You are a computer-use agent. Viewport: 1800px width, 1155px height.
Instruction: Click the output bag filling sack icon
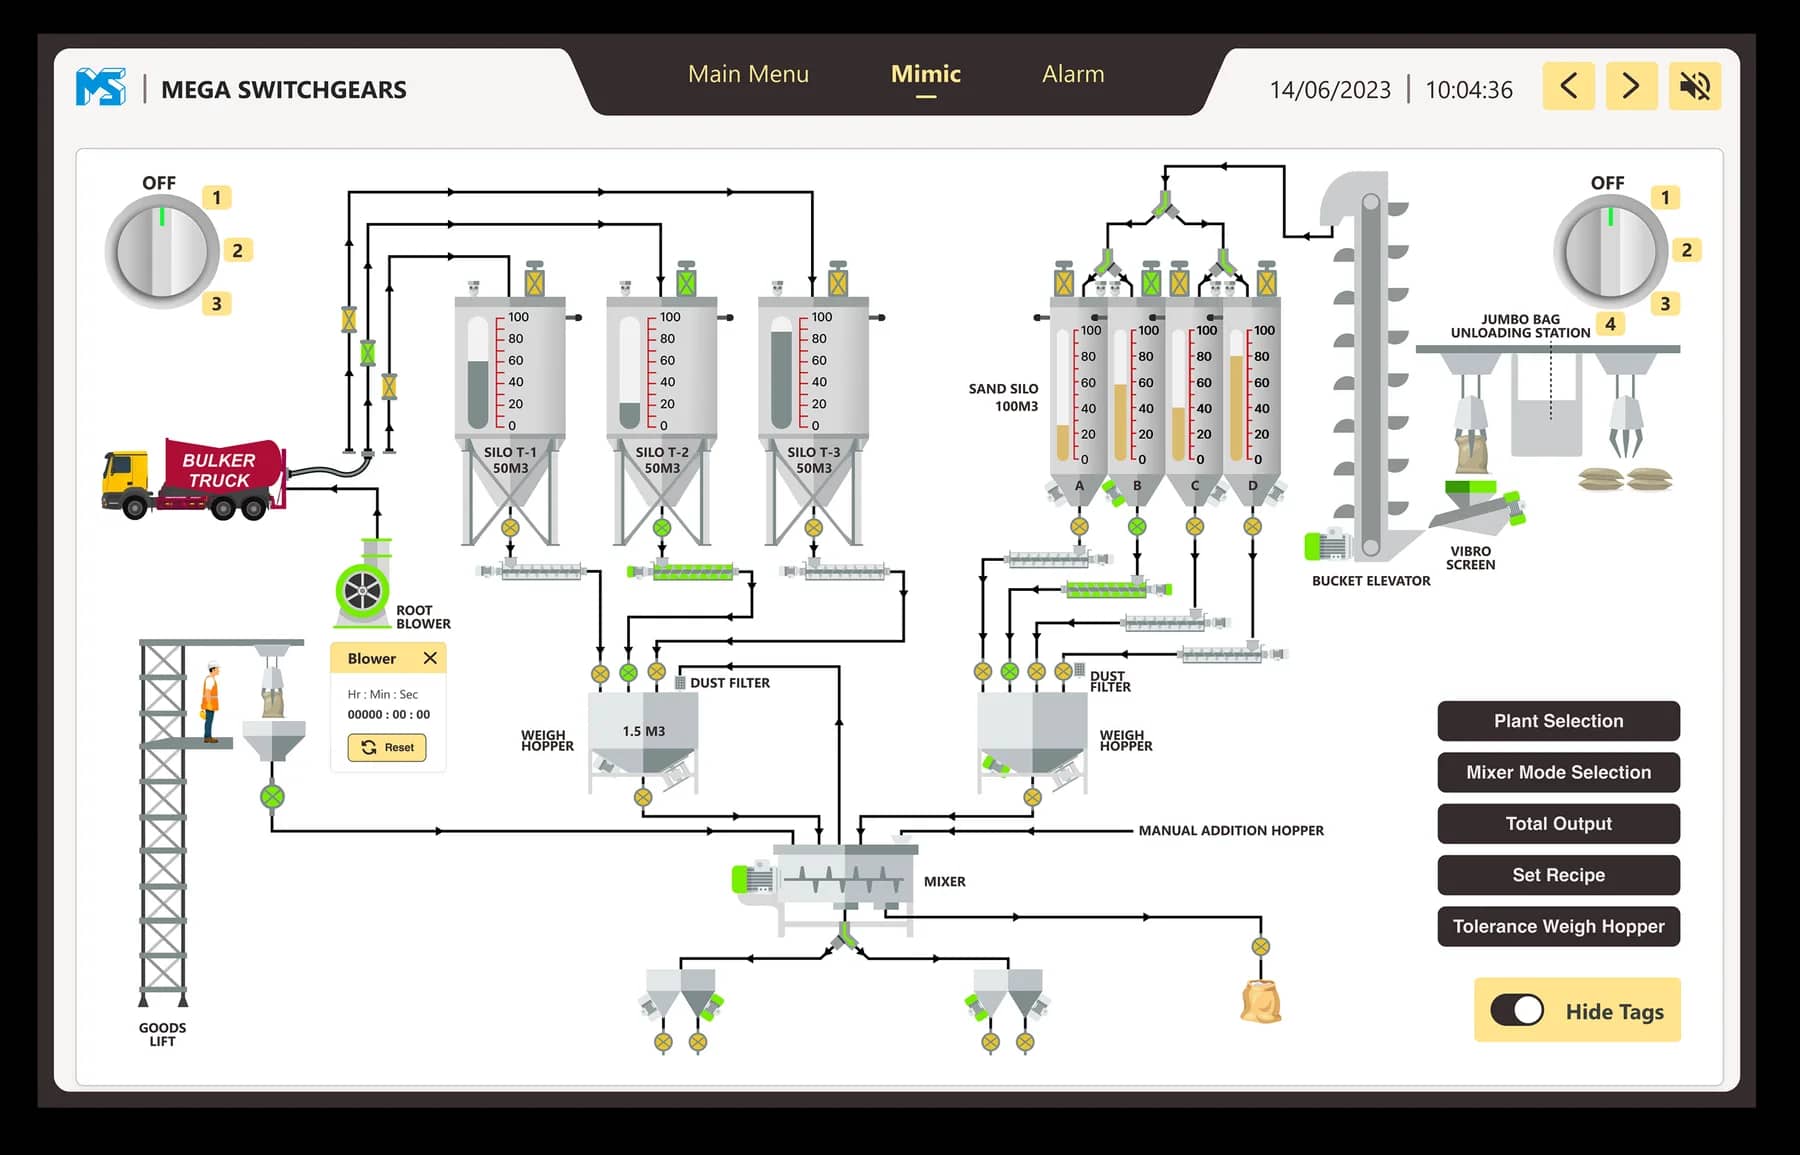(1261, 1001)
